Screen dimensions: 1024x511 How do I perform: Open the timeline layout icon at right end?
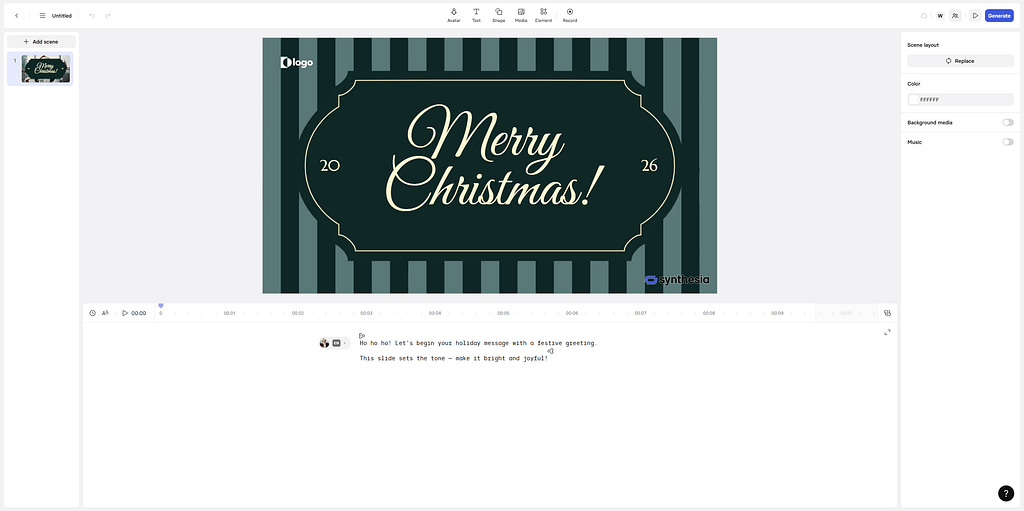(887, 313)
